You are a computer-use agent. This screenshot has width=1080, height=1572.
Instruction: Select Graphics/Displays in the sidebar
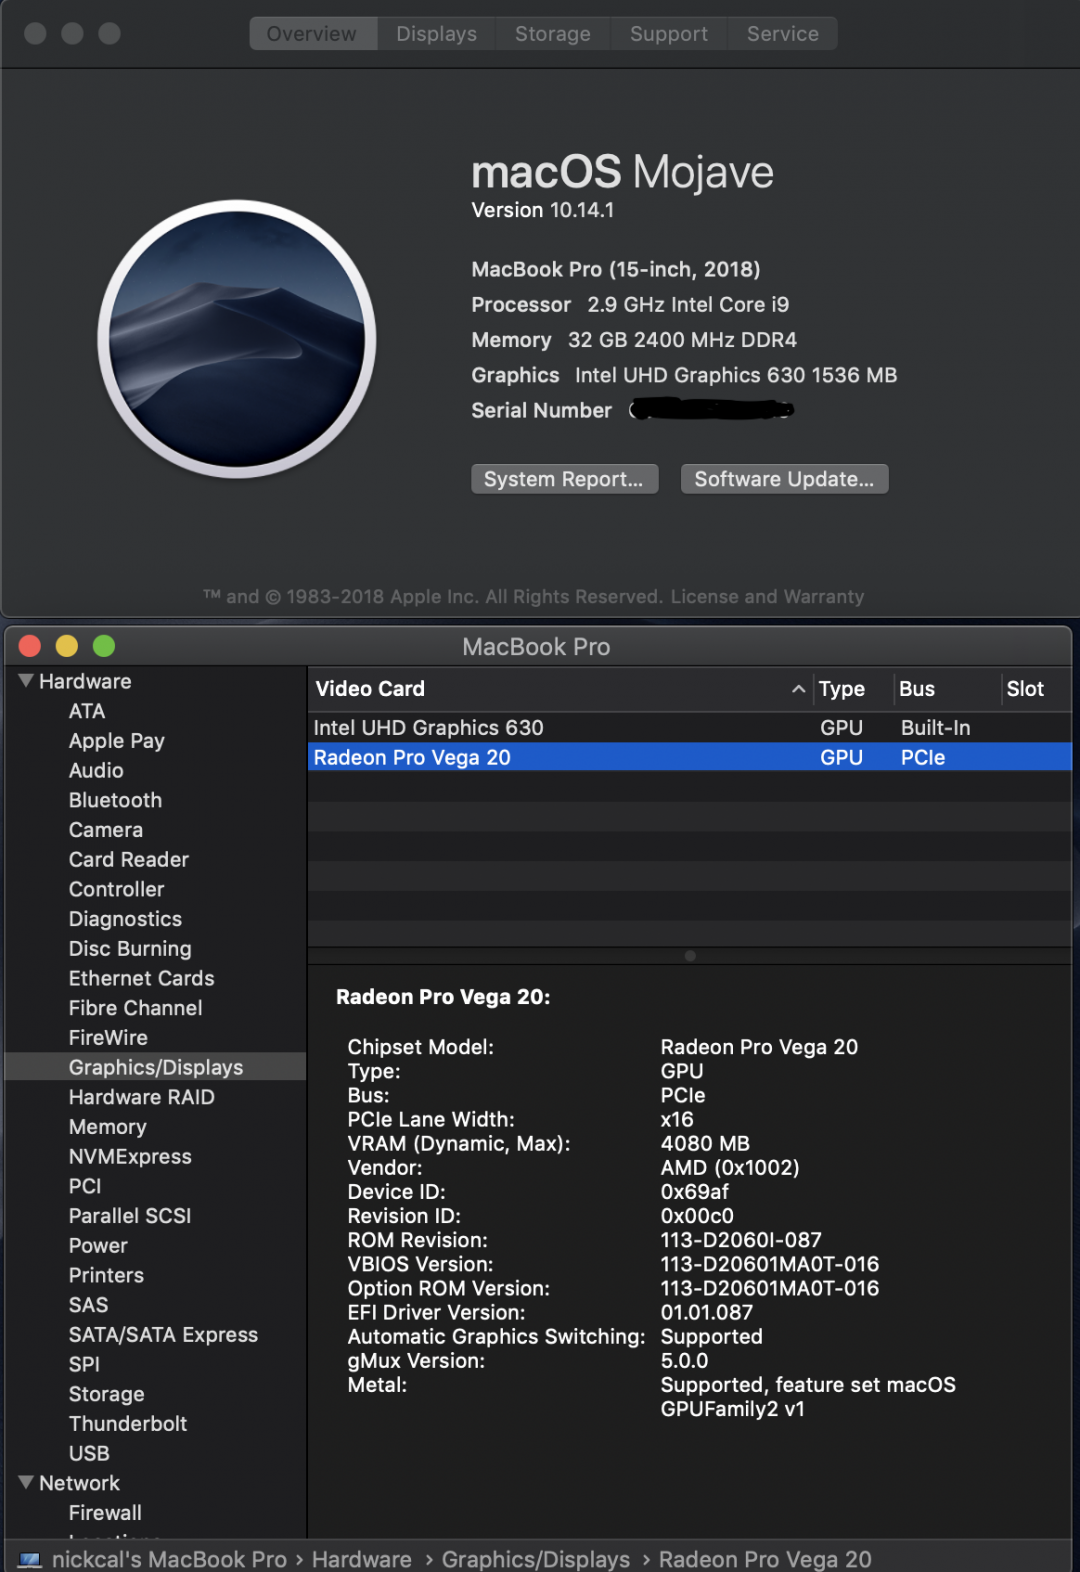tap(156, 1067)
